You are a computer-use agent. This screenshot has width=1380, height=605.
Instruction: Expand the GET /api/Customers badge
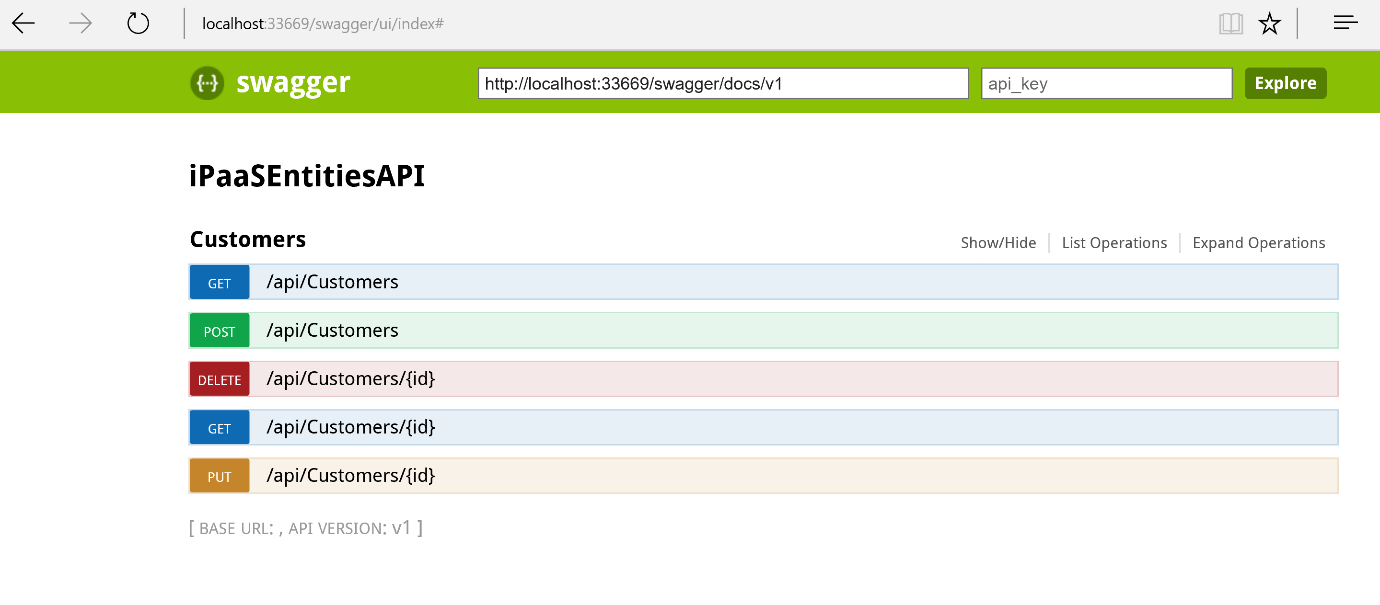click(x=219, y=283)
